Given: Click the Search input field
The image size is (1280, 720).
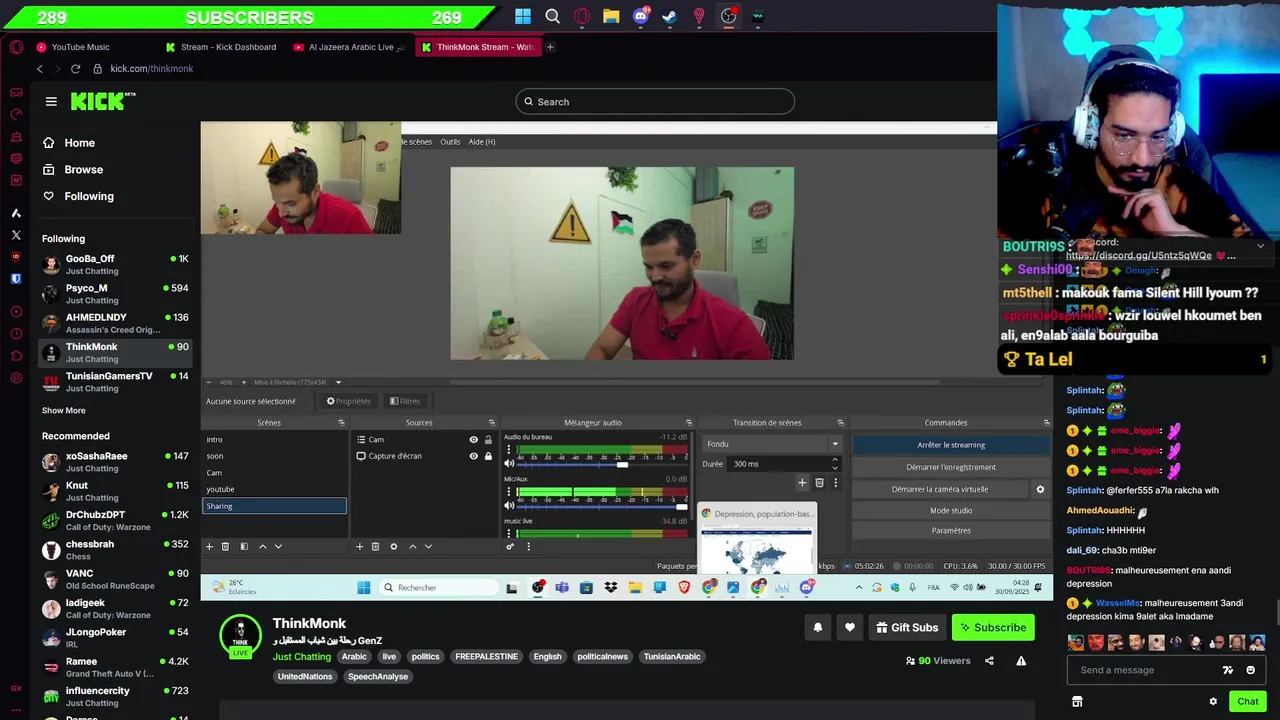Looking at the screenshot, I should pos(655,101).
